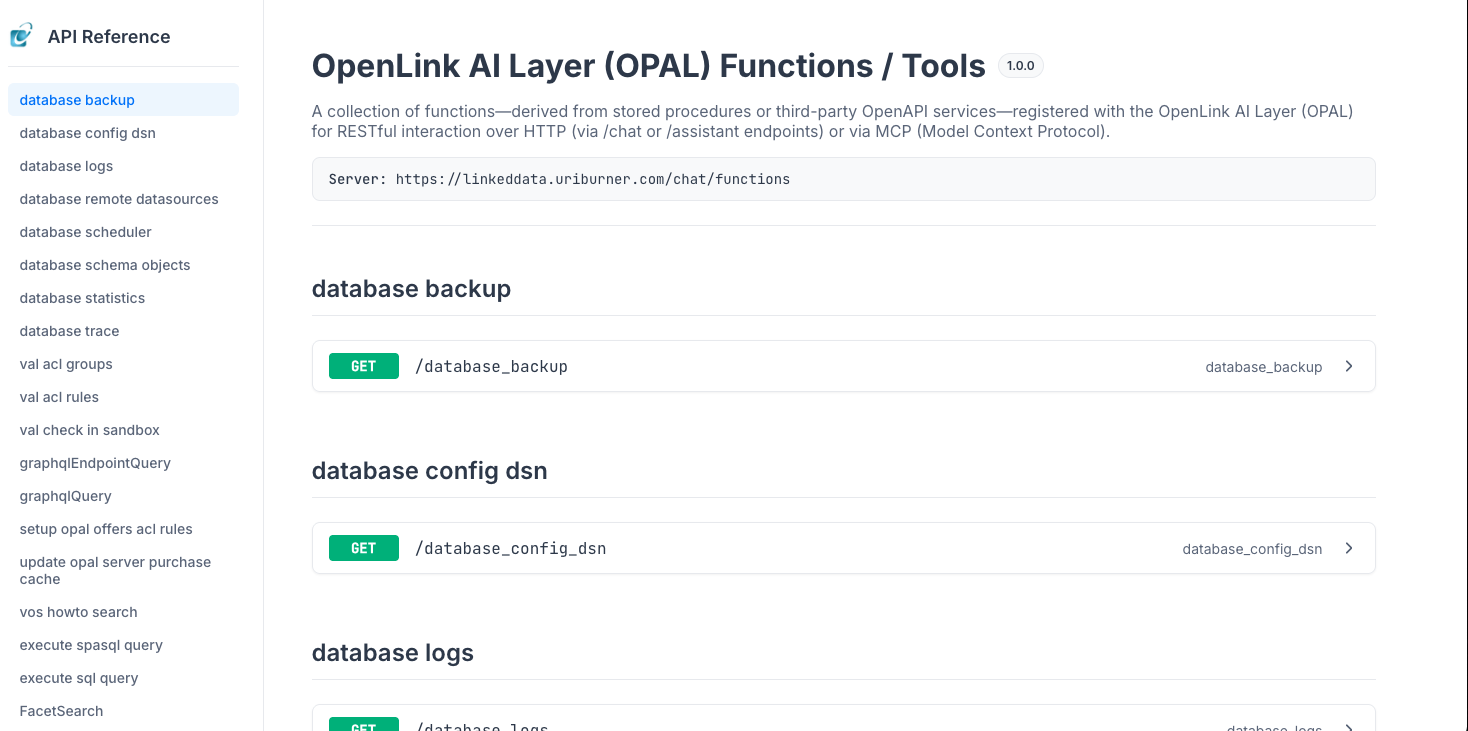Open val acl rules sidebar item
This screenshot has height=731, width=1468.
pos(123,397)
